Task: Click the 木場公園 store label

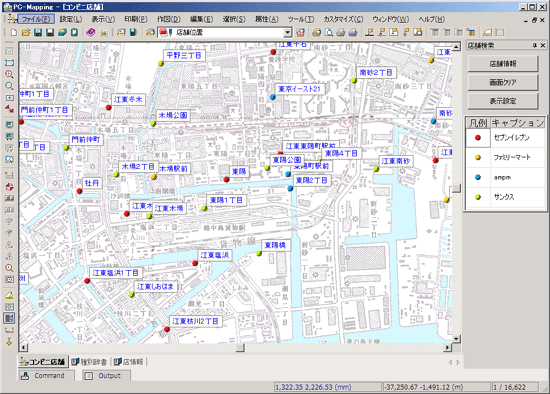Action: pyautogui.click(x=173, y=115)
